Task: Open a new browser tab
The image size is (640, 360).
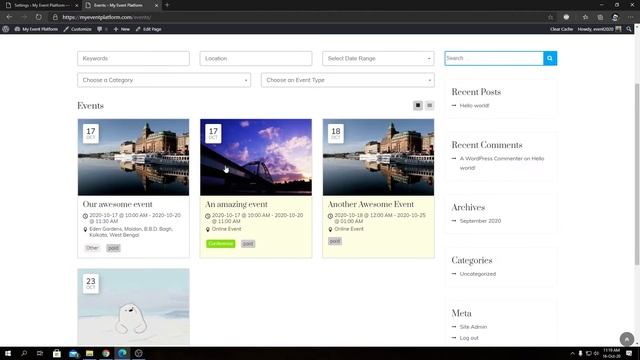Action: [167, 5]
